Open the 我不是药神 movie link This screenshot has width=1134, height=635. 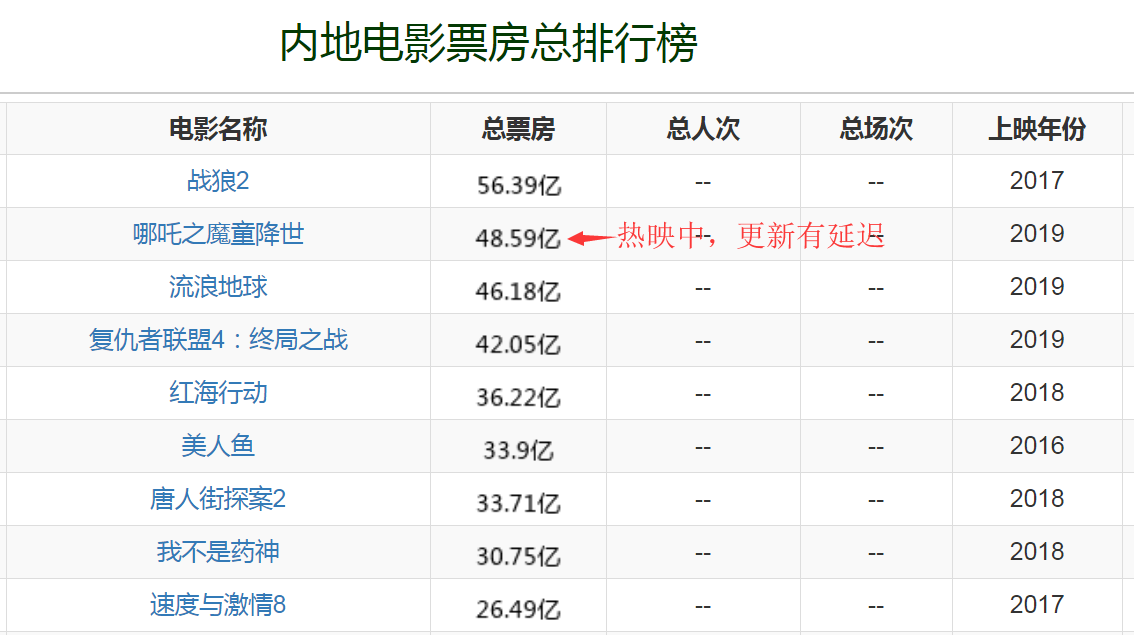[218, 552]
